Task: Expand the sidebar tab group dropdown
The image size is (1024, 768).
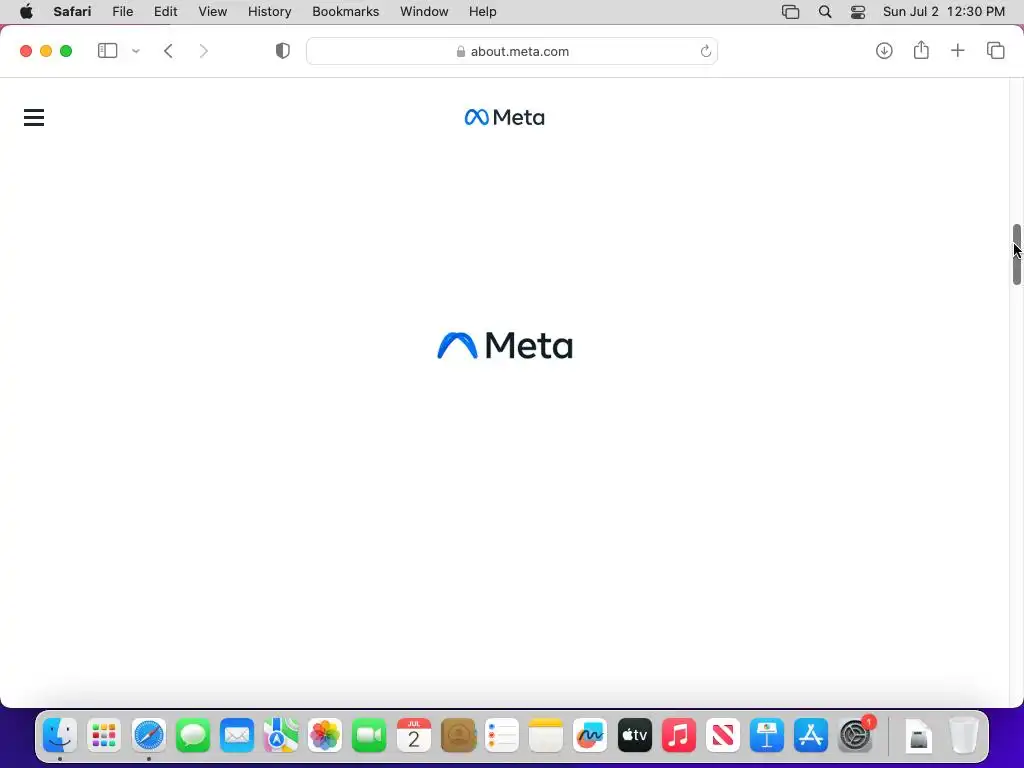Action: point(136,51)
